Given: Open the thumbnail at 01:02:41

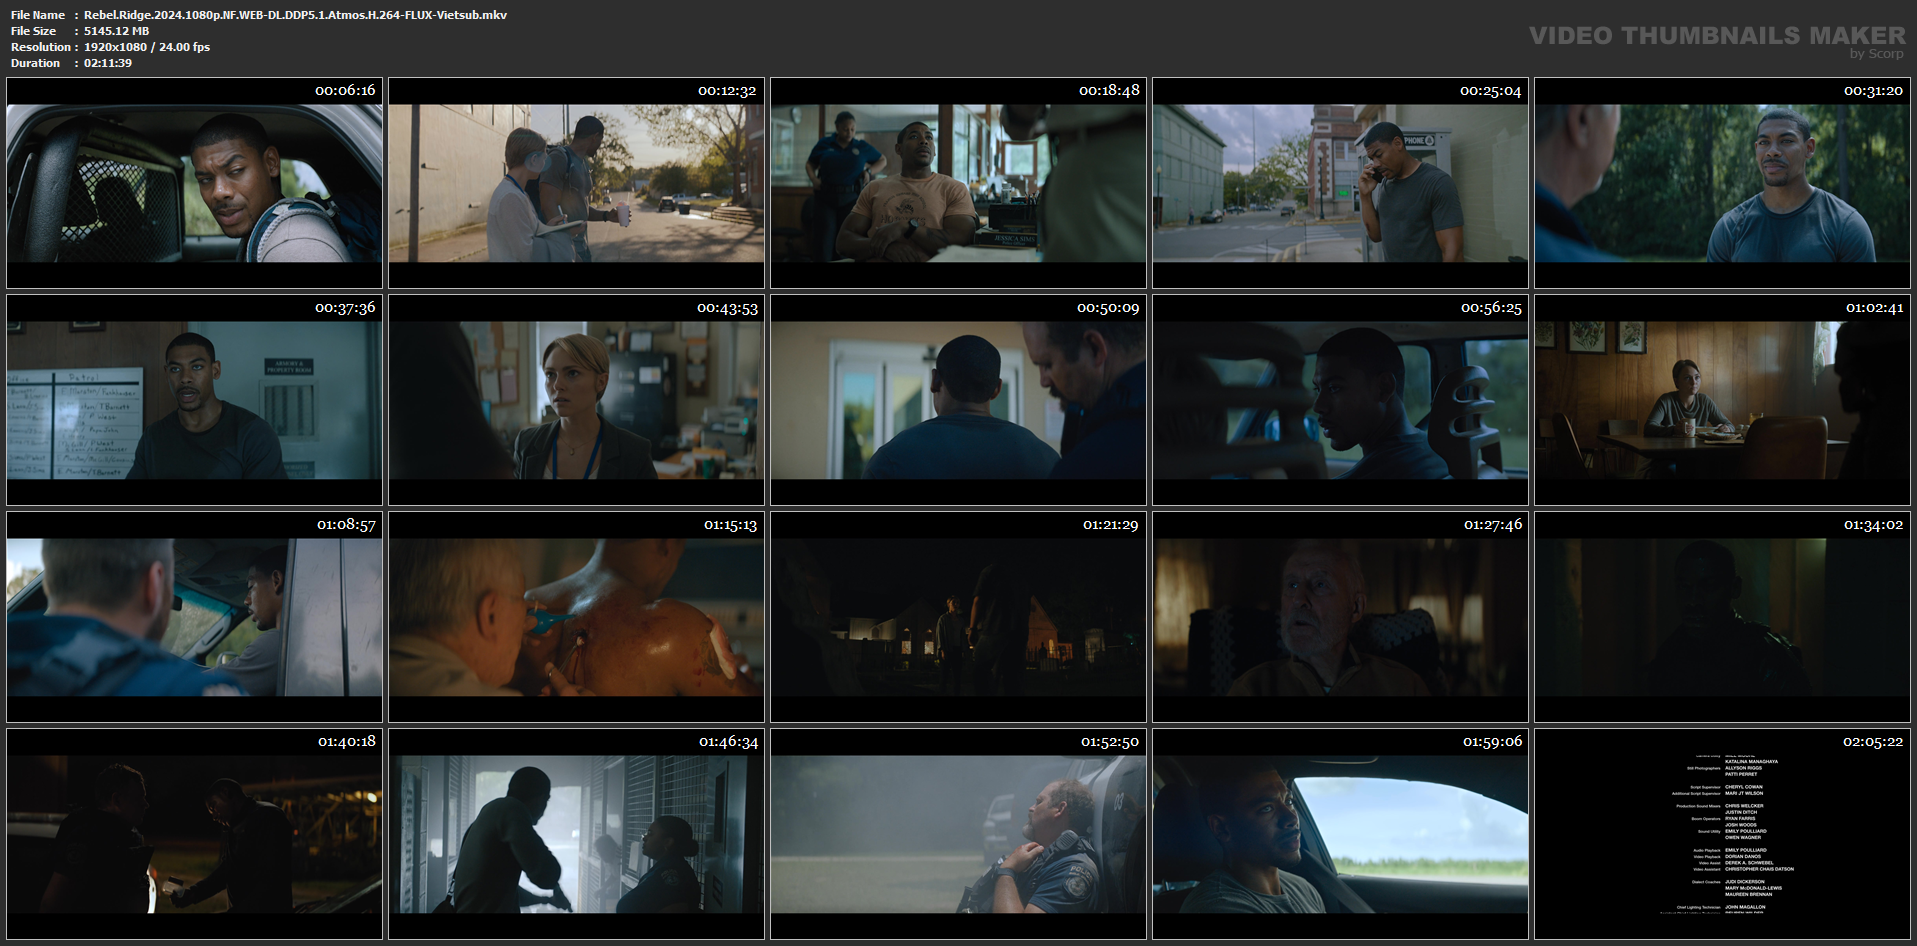Looking at the screenshot, I should point(1722,400).
